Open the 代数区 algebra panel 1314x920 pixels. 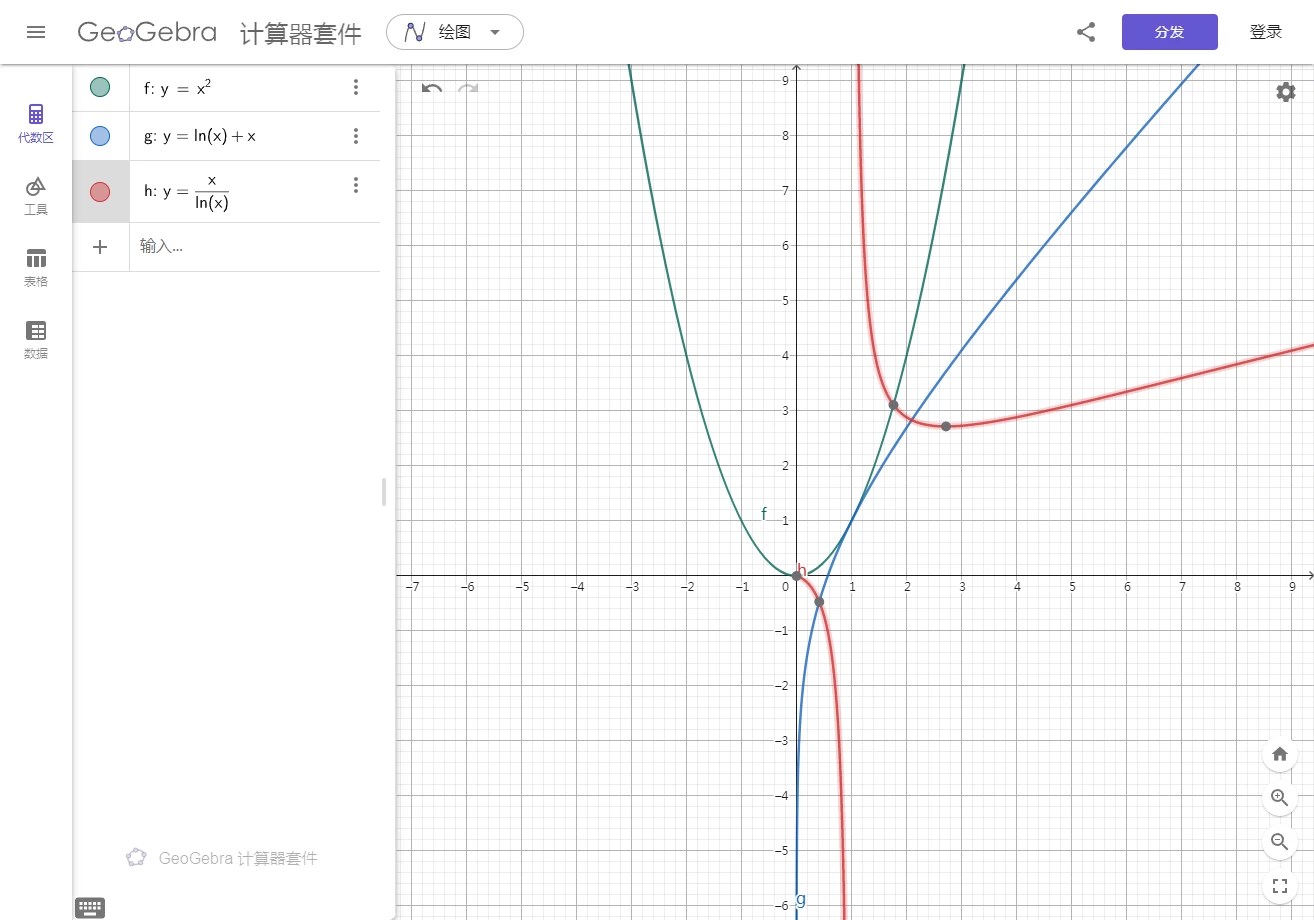(36, 122)
